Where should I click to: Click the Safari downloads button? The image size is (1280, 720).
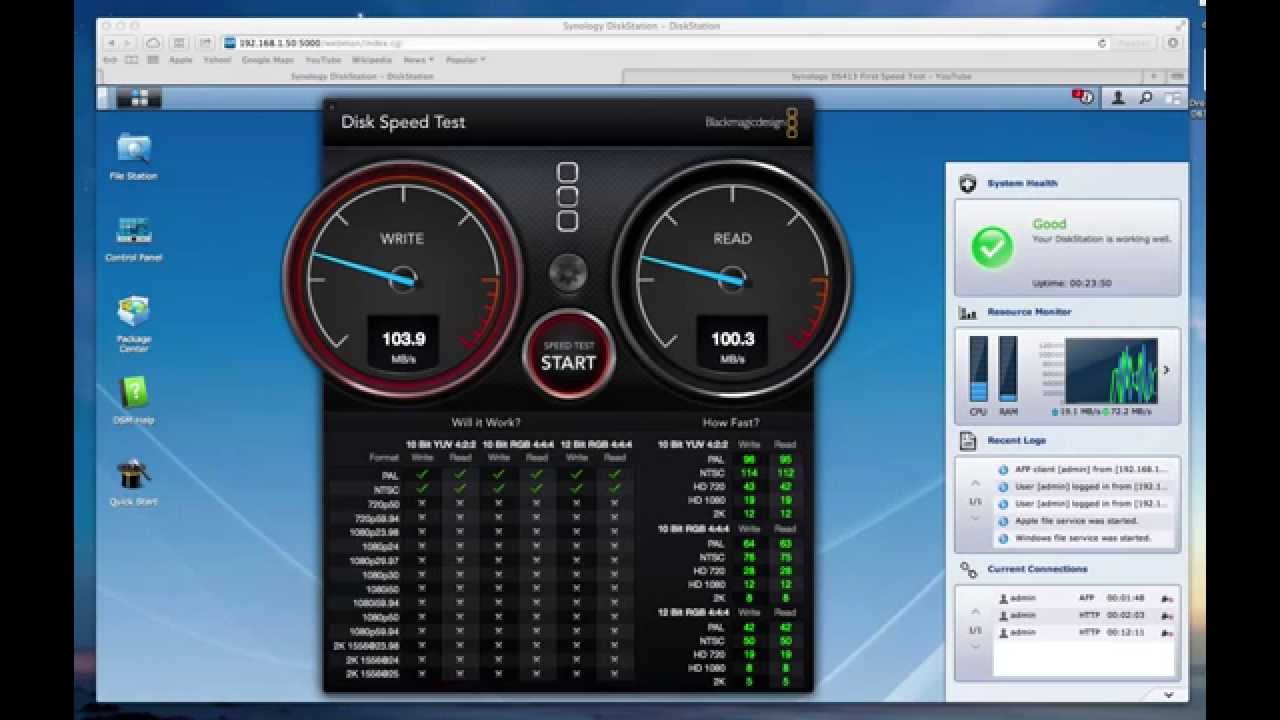coord(1173,43)
